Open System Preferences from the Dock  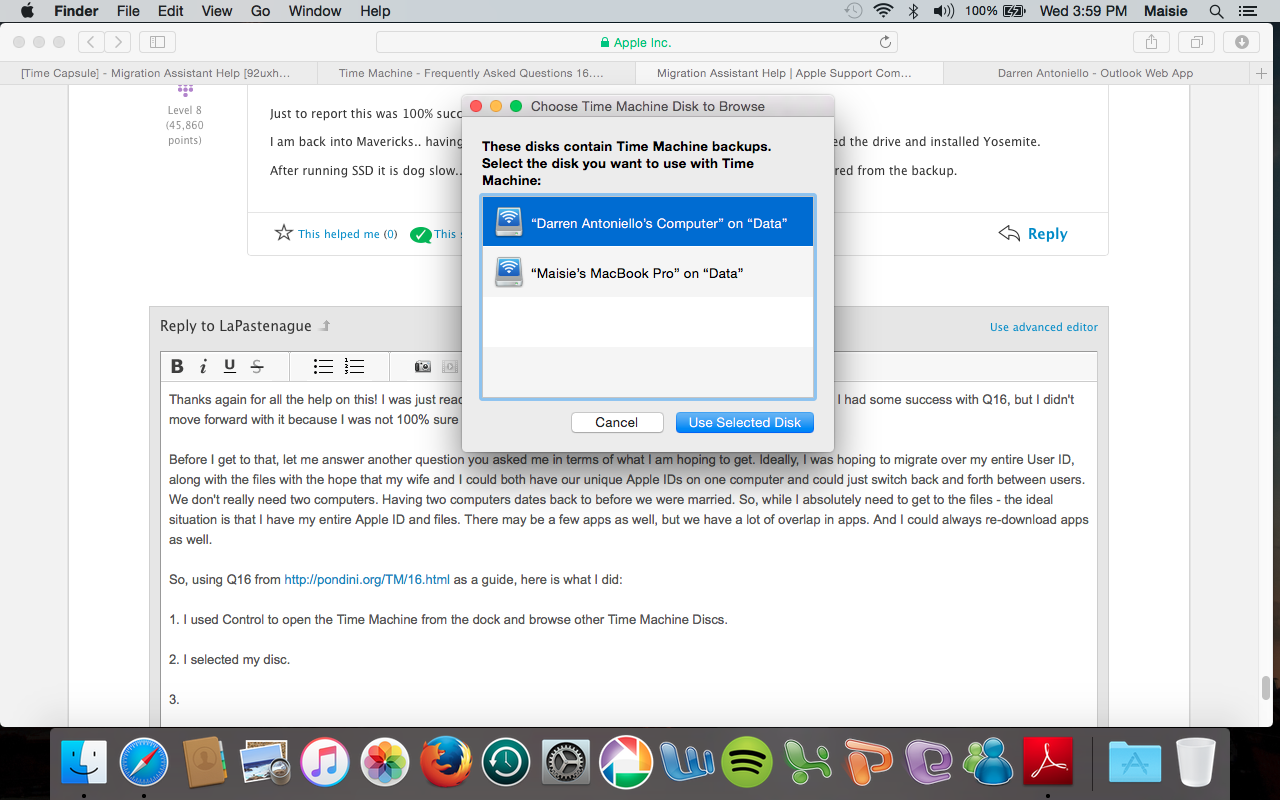[566, 763]
